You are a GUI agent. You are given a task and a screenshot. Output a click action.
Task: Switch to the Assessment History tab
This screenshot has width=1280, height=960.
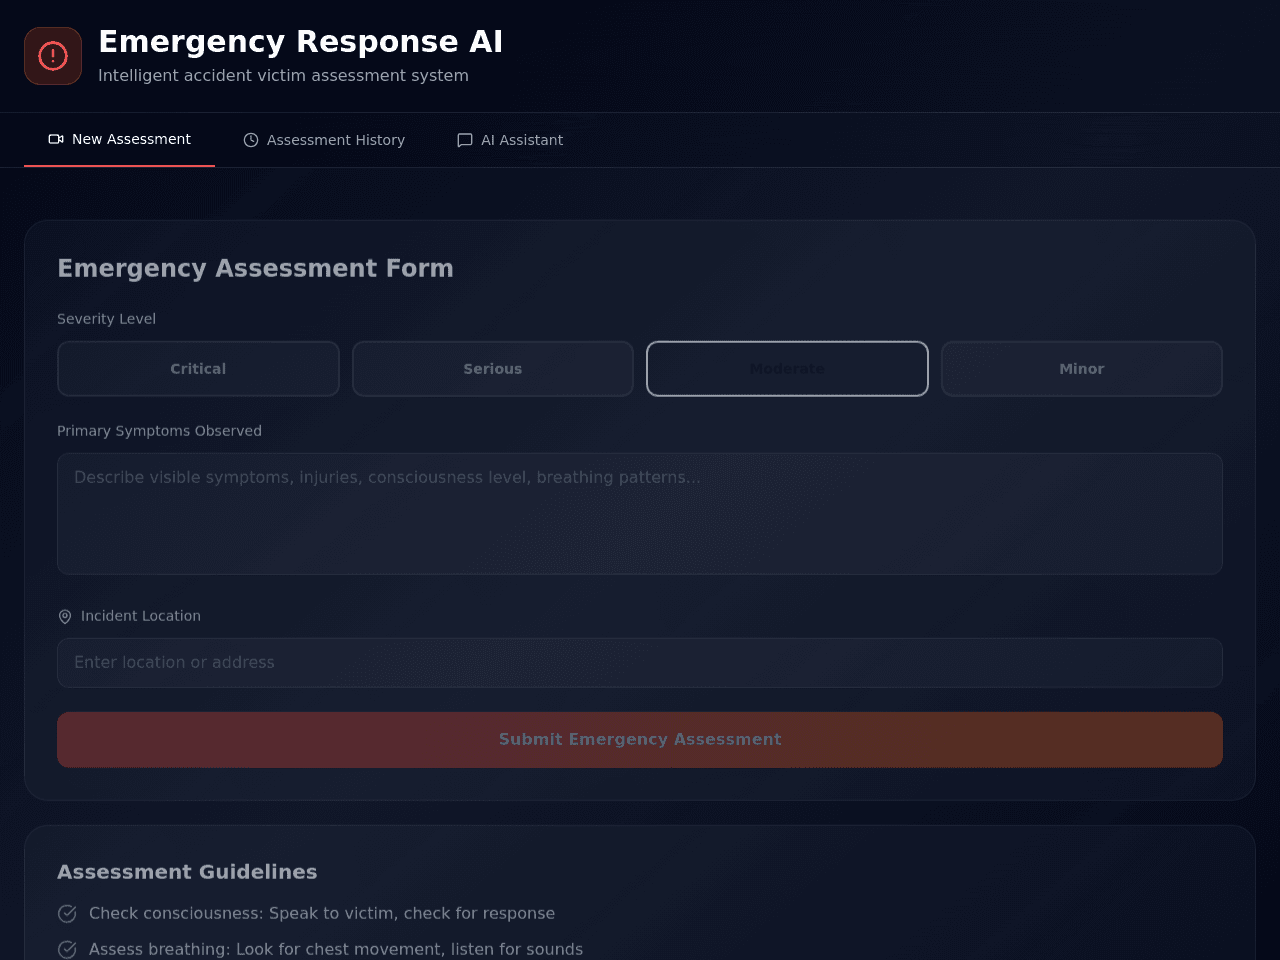coord(324,140)
